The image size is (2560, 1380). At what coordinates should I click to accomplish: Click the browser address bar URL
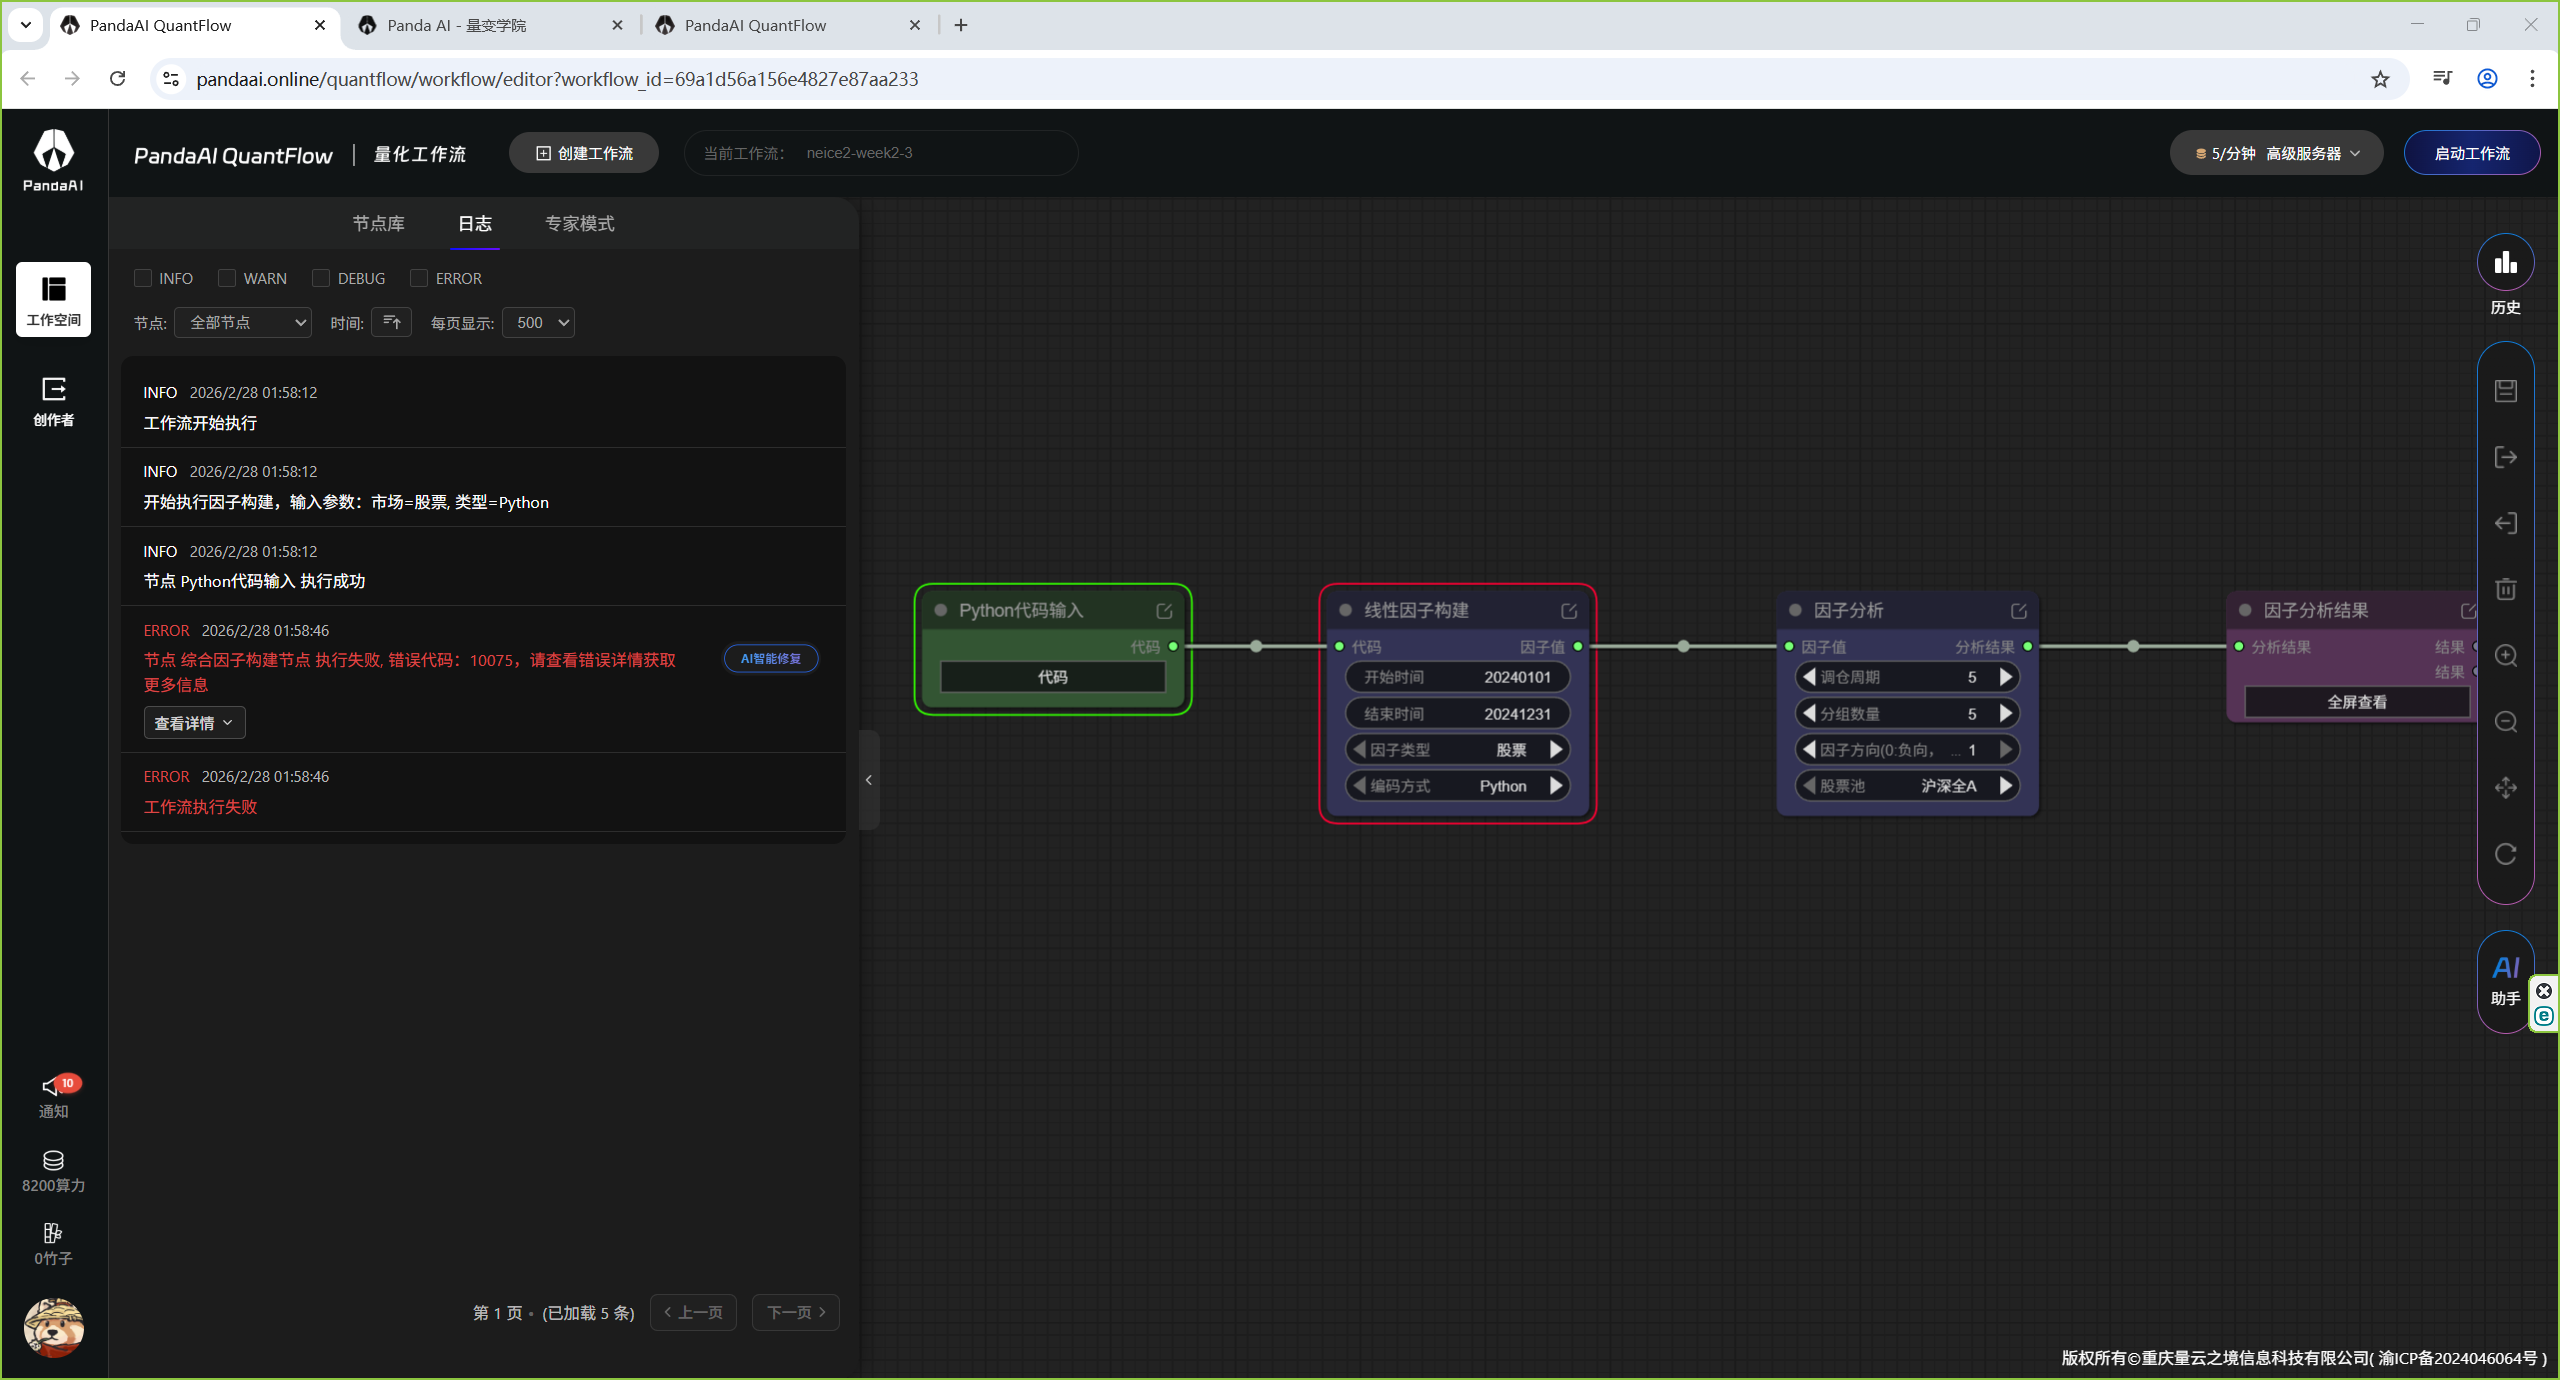[x=557, y=79]
